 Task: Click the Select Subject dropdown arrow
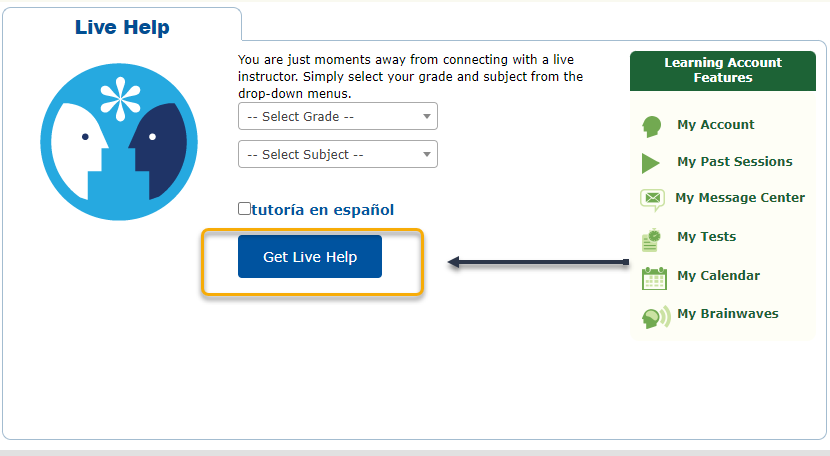(x=427, y=155)
